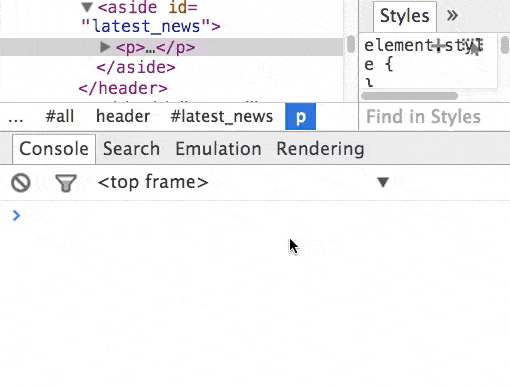Select #all in the breadcrumb bar
The height and width of the screenshot is (388, 510).
coord(60,117)
